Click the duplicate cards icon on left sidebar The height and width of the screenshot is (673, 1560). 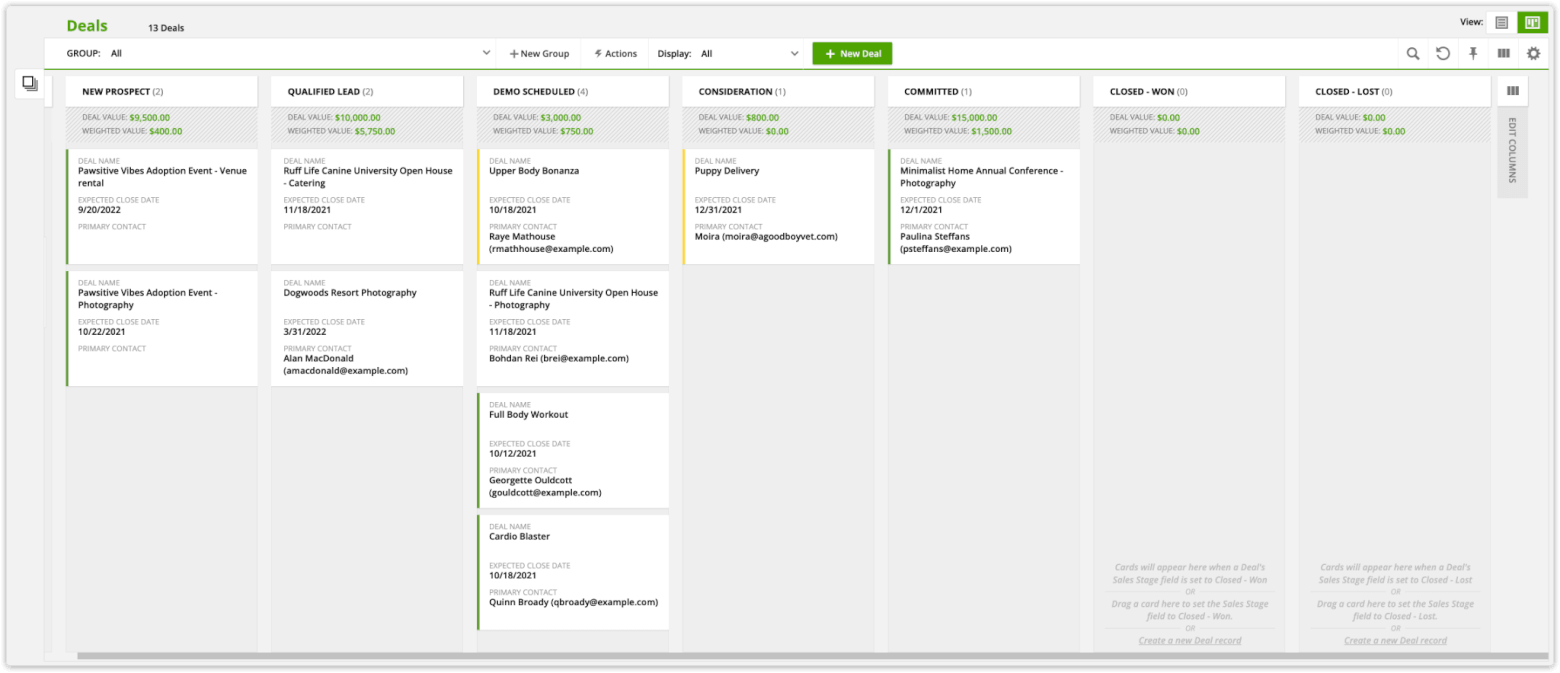click(29, 83)
